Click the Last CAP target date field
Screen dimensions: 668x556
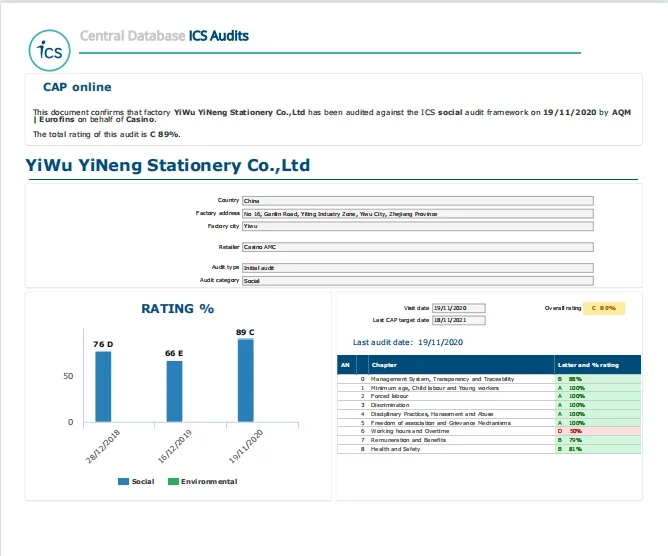[x=458, y=320]
